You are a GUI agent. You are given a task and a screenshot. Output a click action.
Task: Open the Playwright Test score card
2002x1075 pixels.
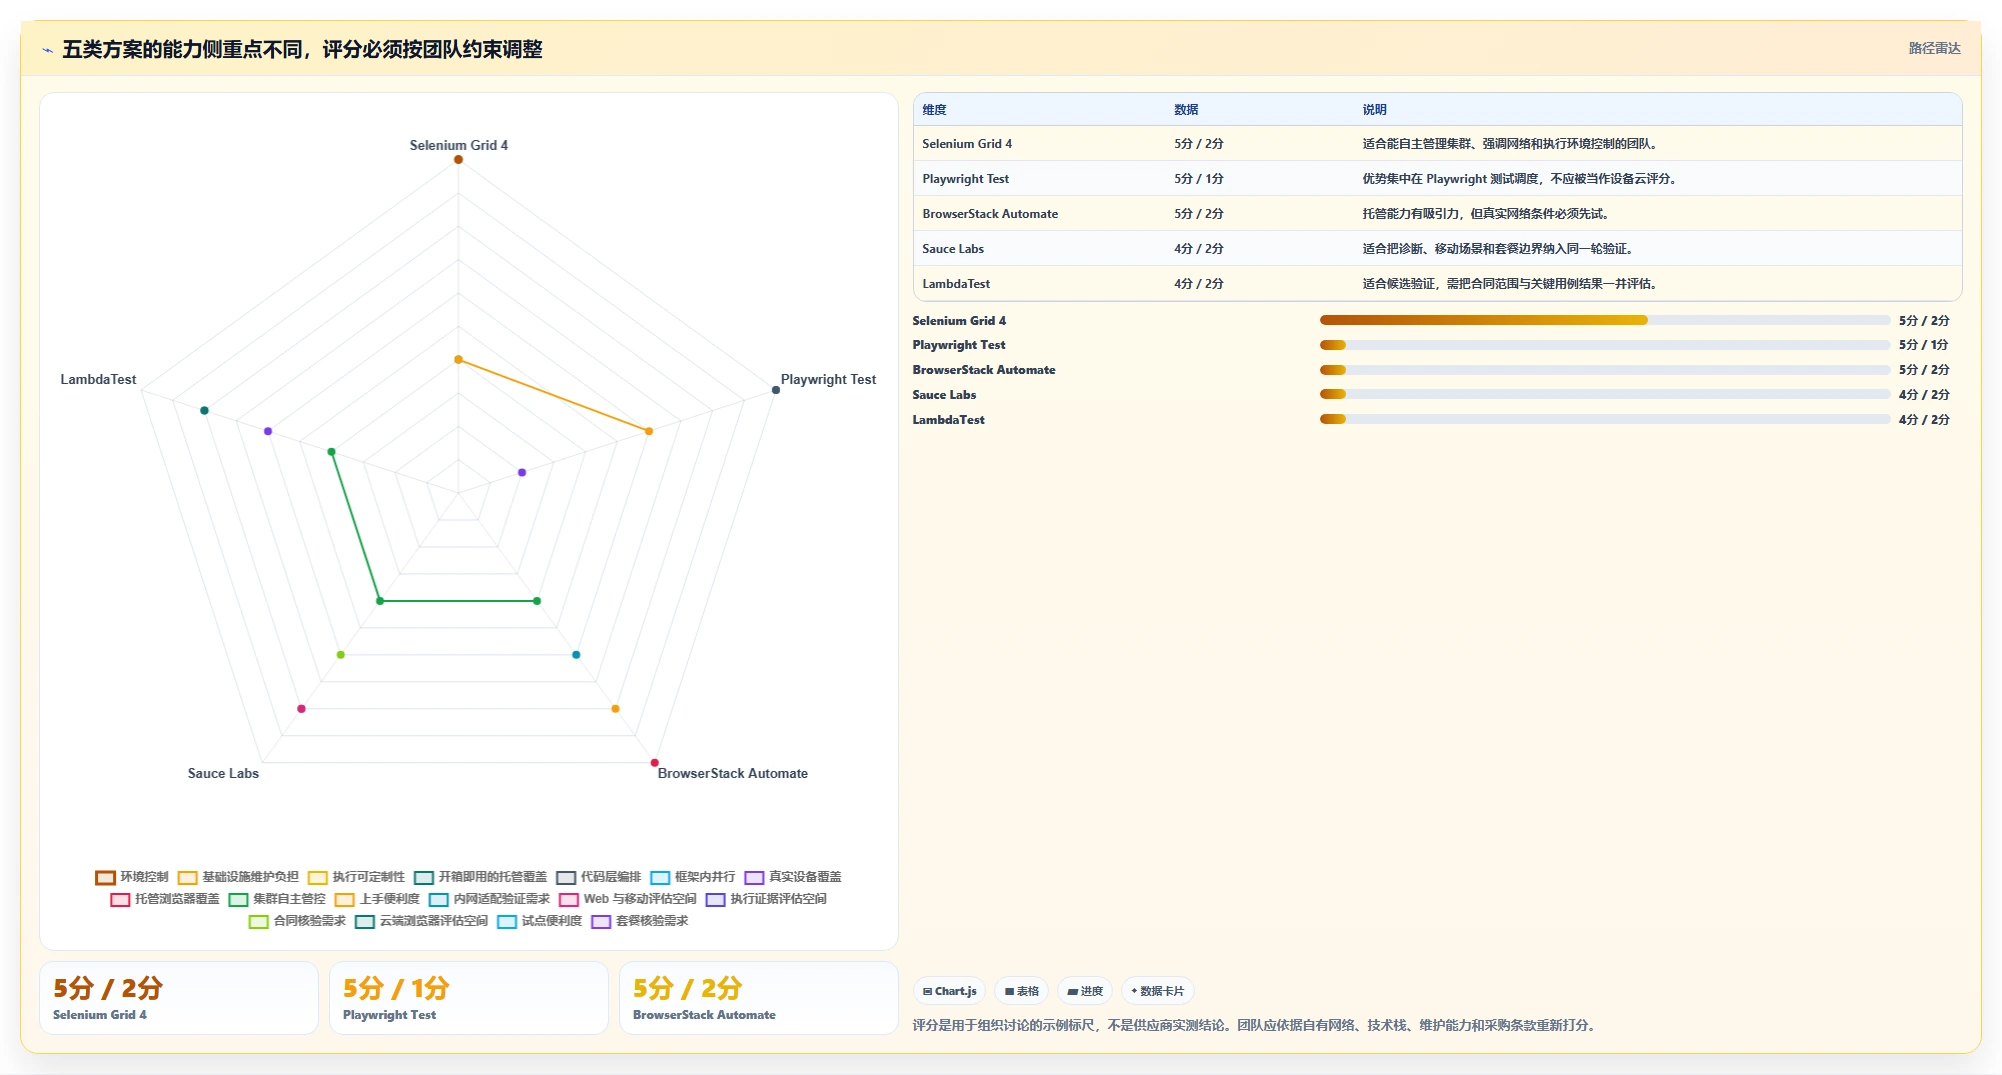pyautogui.click(x=469, y=998)
